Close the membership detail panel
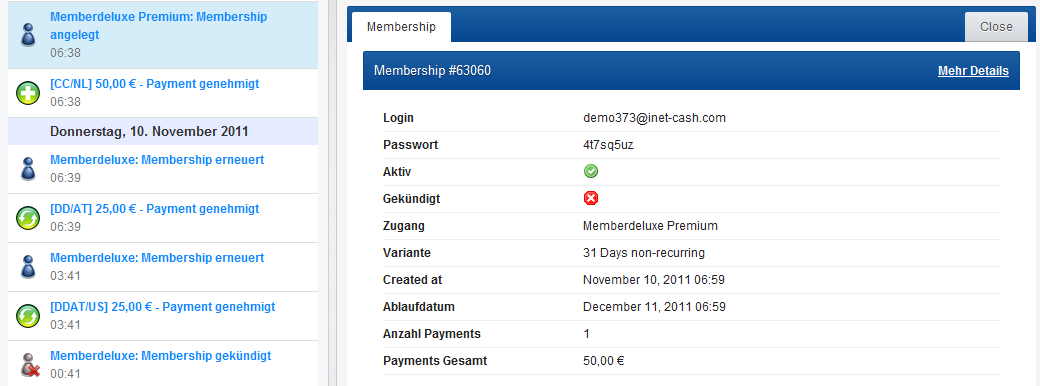Image resolution: width=1040 pixels, height=386 pixels. pos(996,27)
